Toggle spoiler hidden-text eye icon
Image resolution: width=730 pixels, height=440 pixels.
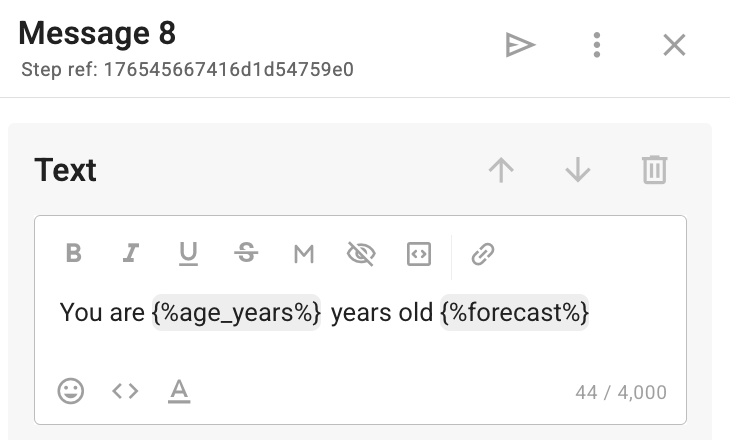pos(361,254)
